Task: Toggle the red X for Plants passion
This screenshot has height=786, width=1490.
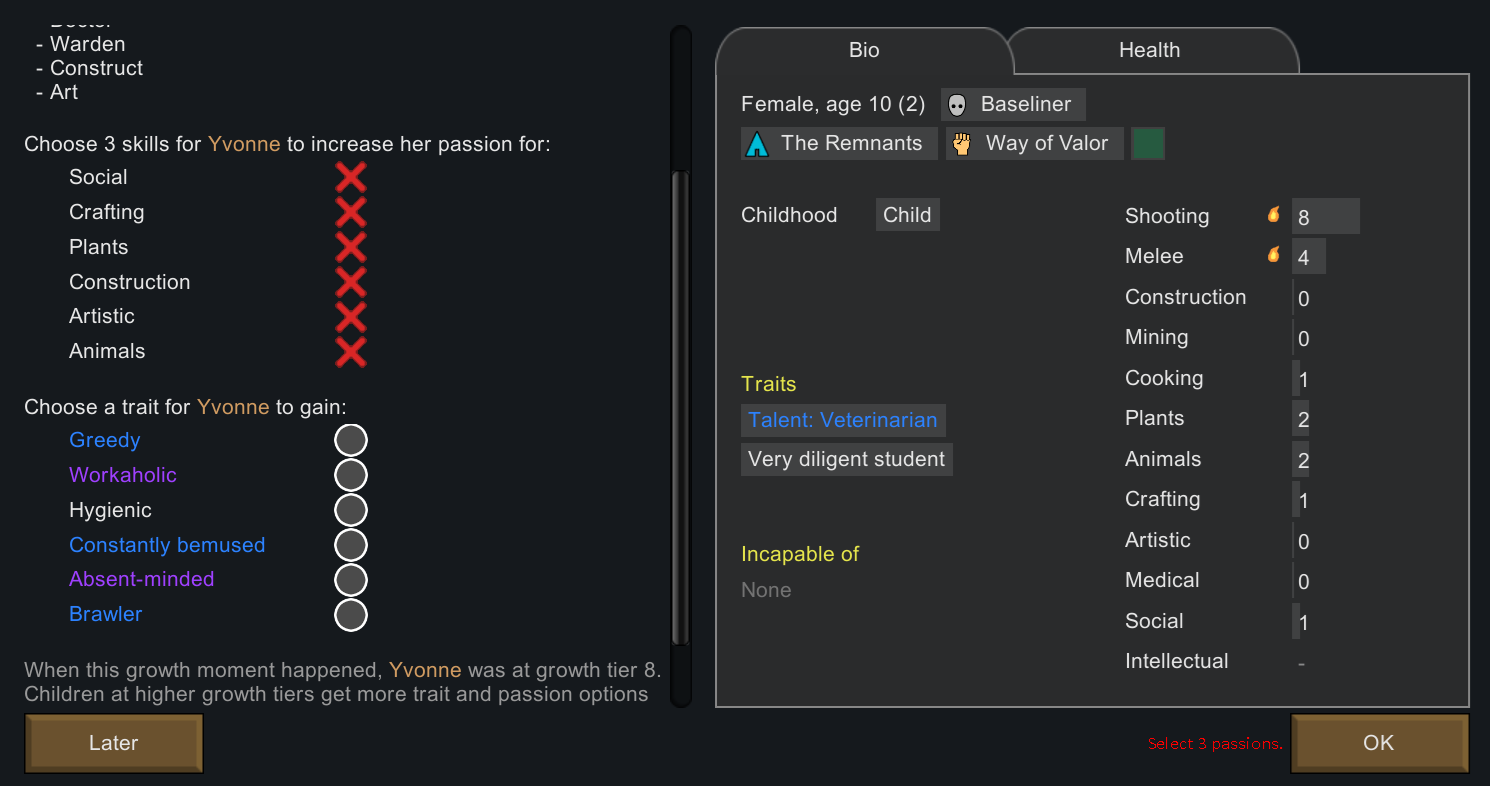Action: (350, 248)
